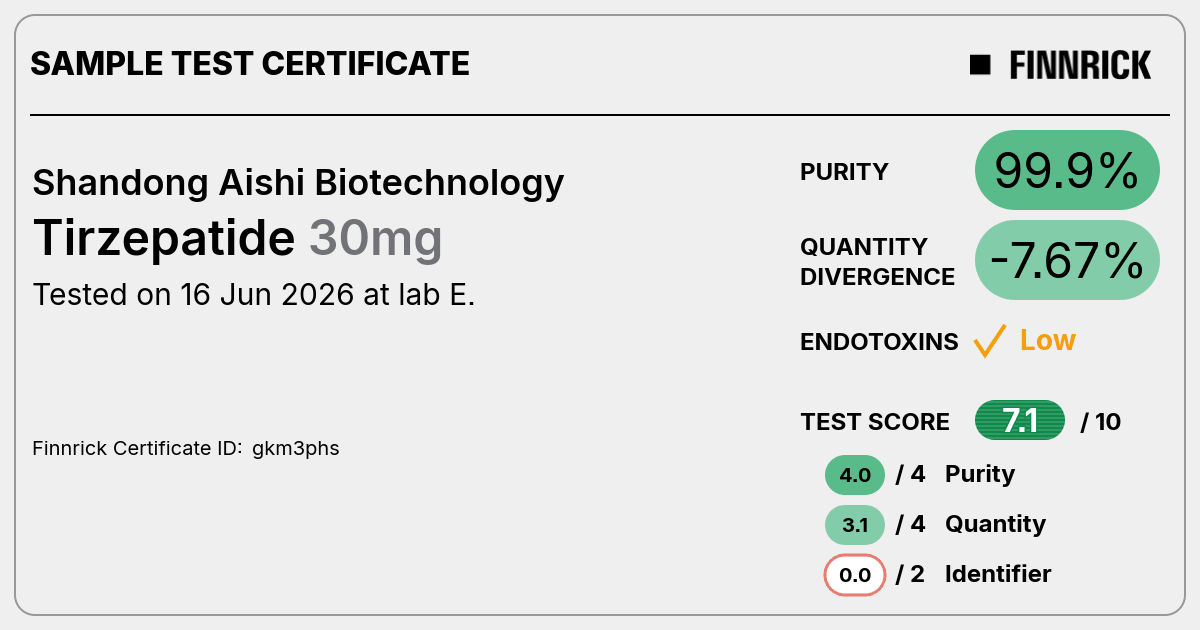
Task: Click the TEST SCORE label
Action: click(875, 422)
